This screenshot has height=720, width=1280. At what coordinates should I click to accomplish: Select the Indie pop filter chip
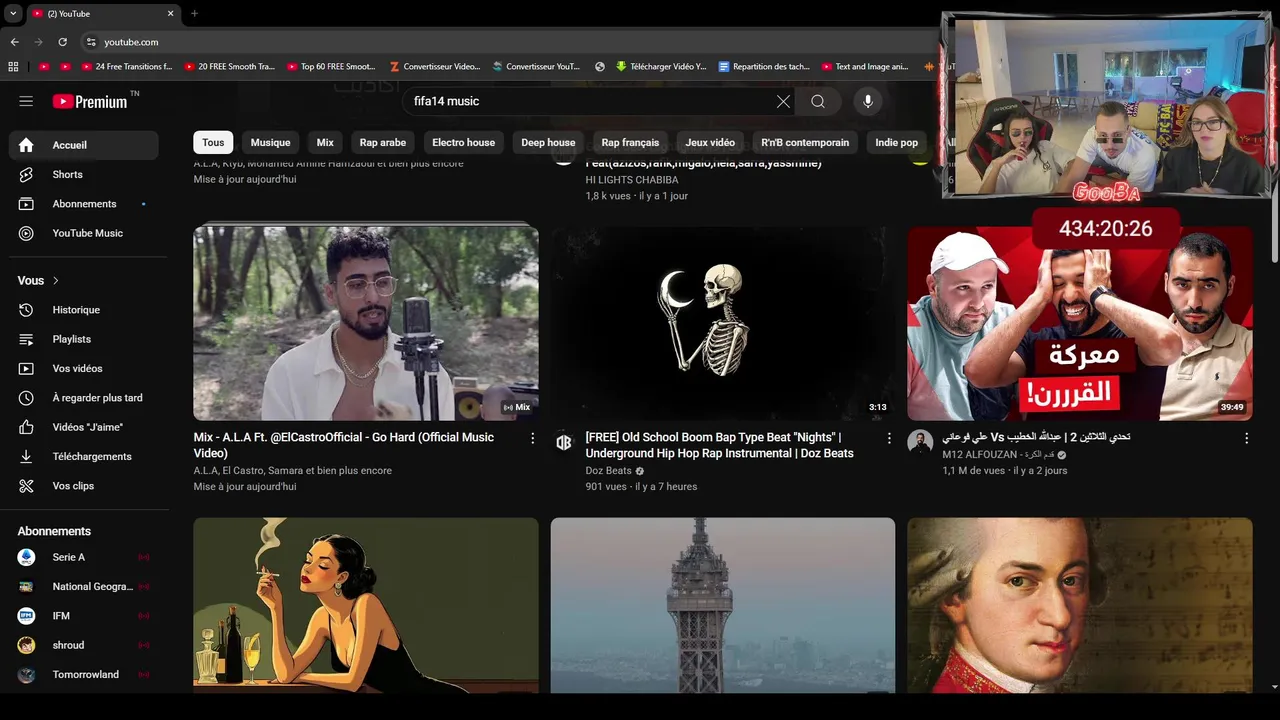click(896, 142)
